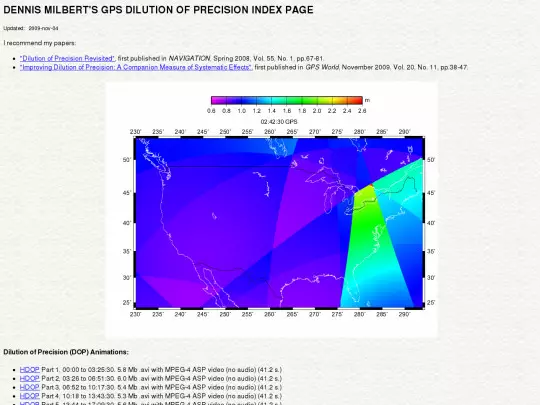Open the "Dilution of Precision Revisited" paper link
The width and height of the screenshot is (540, 405).
point(67,59)
